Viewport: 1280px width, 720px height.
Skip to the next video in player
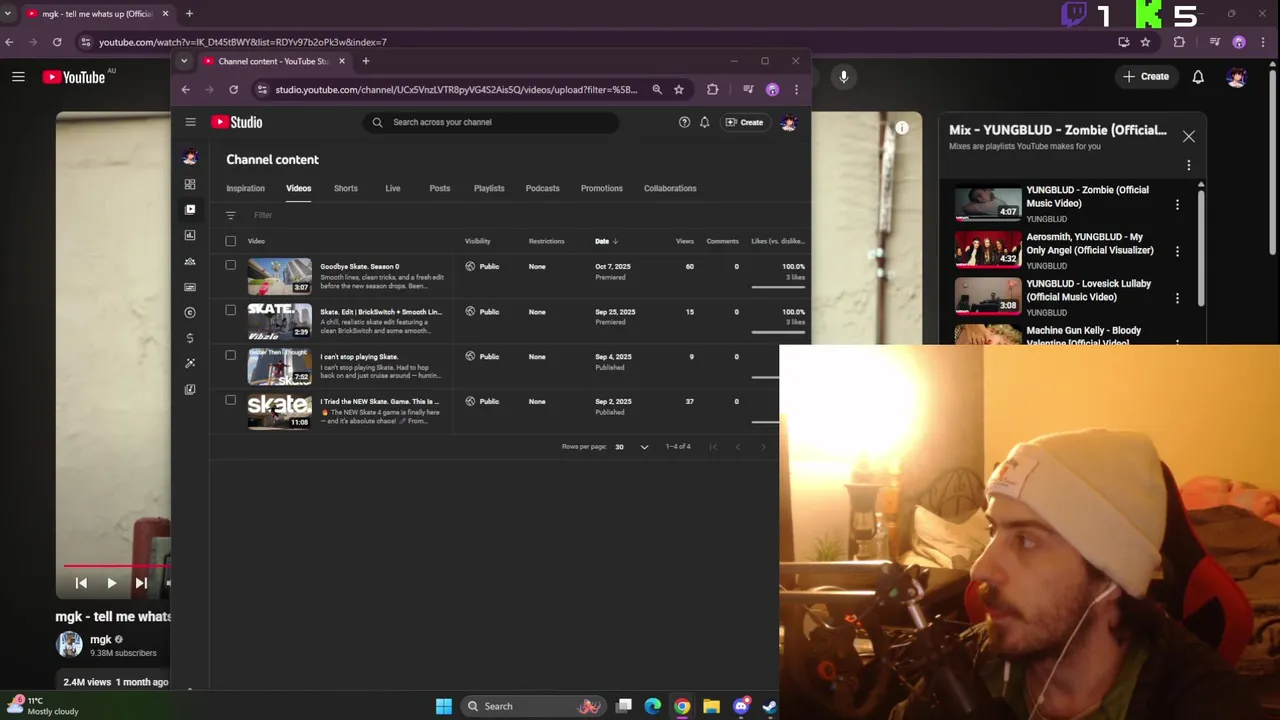(x=141, y=583)
